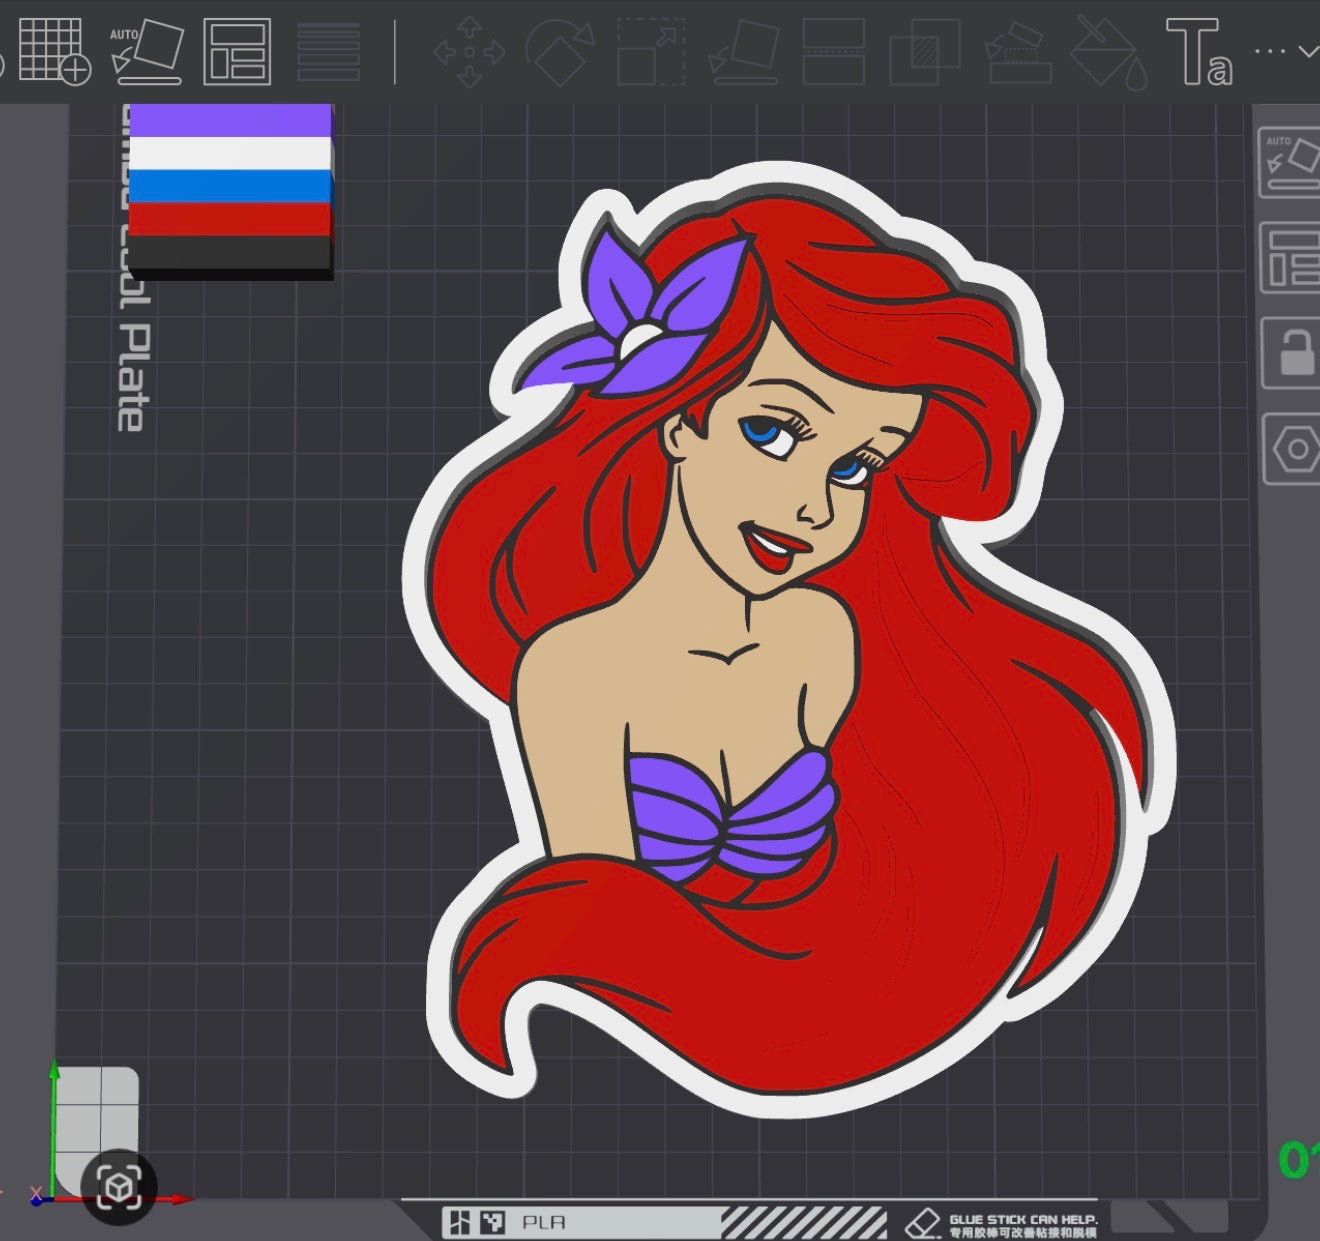
Task: Click the Auto Orient toolbar icon
Action: 146,51
